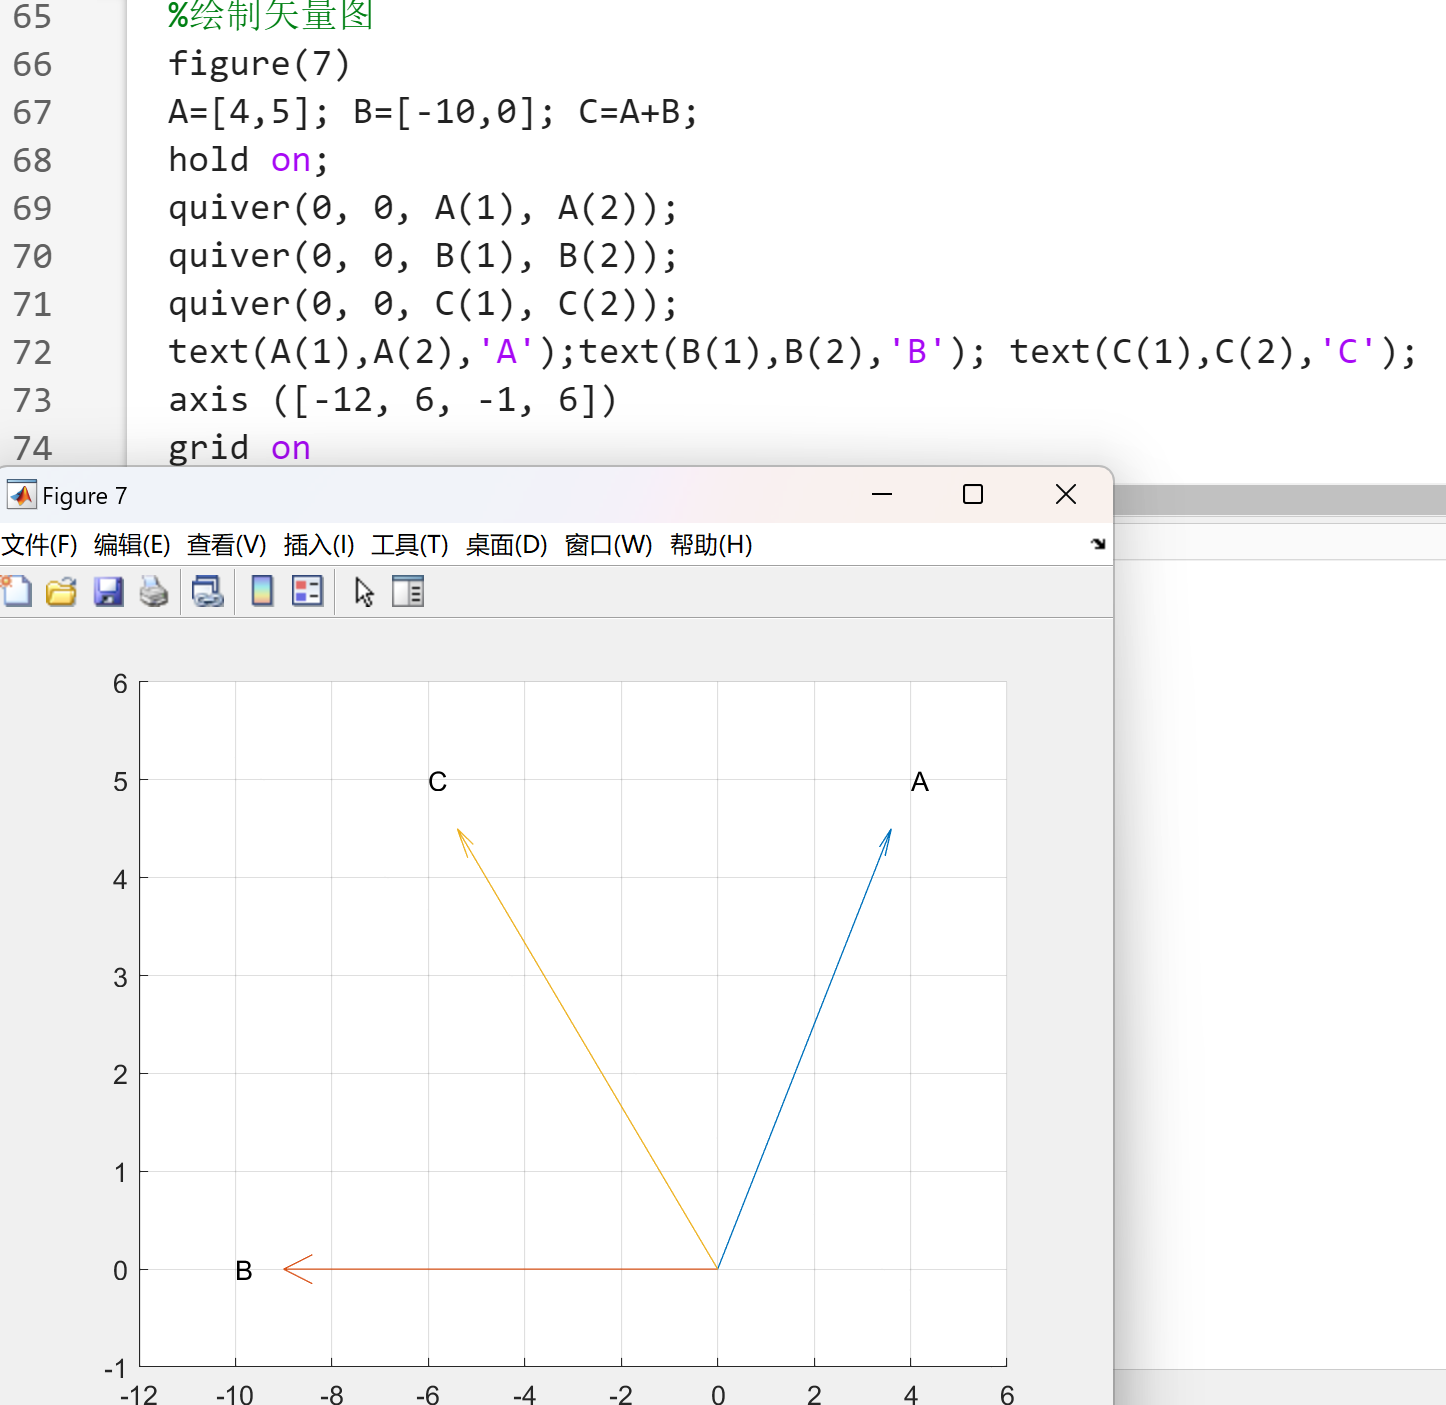Open the 编辑(E) menu
Viewport: 1446px width, 1405px height.
coord(132,545)
